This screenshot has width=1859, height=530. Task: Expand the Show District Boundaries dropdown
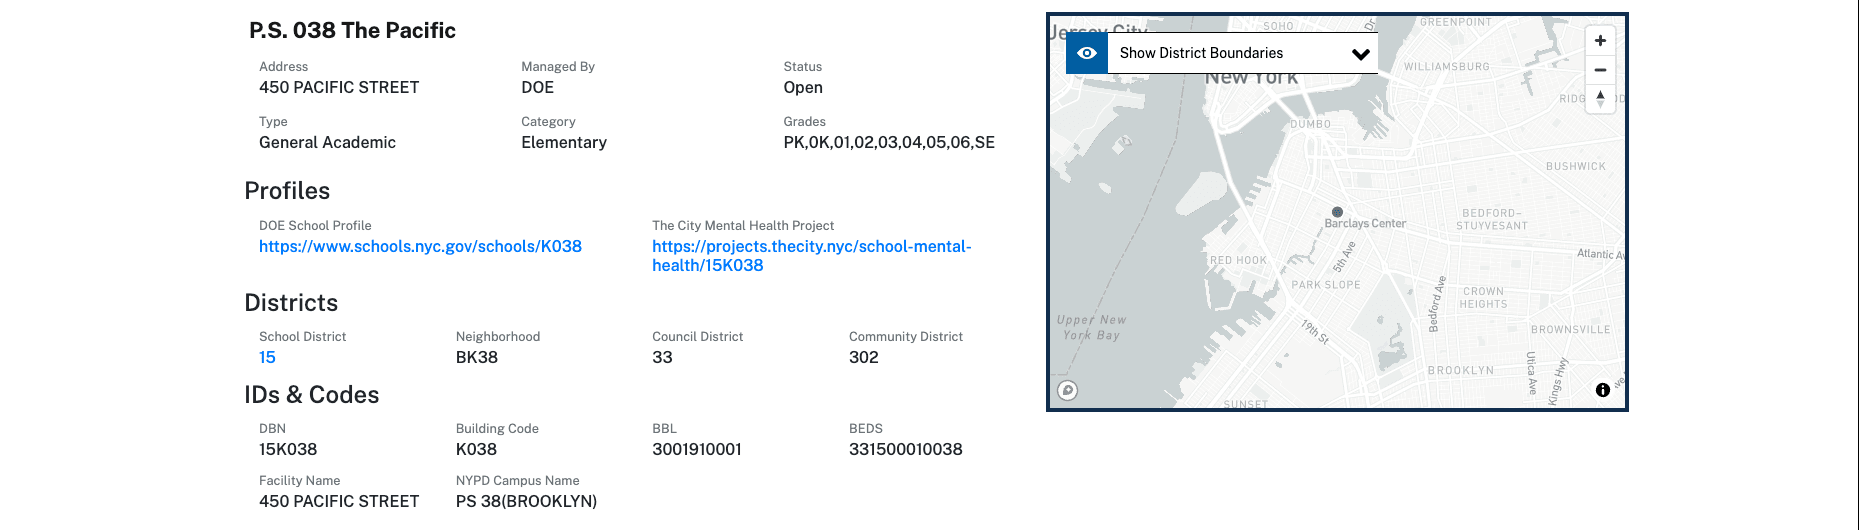pyautogui.click(x=1243, y=53)
